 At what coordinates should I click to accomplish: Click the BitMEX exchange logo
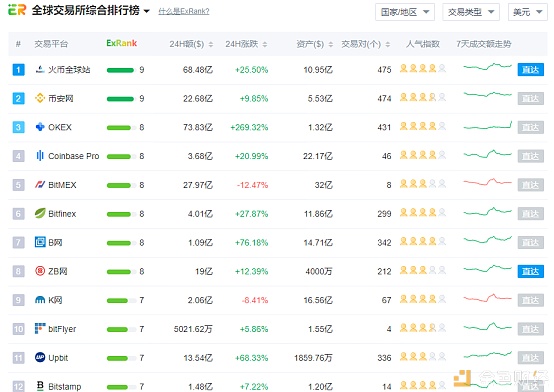point(40,185)
